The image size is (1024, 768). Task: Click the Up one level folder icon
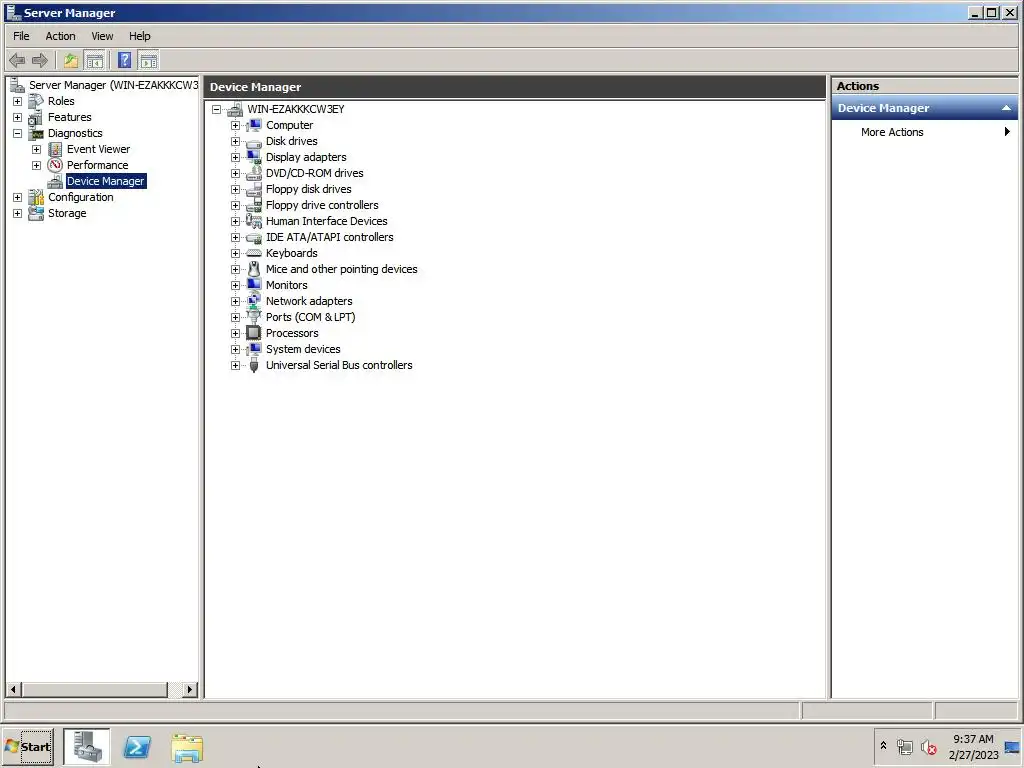tap(71, 61)
